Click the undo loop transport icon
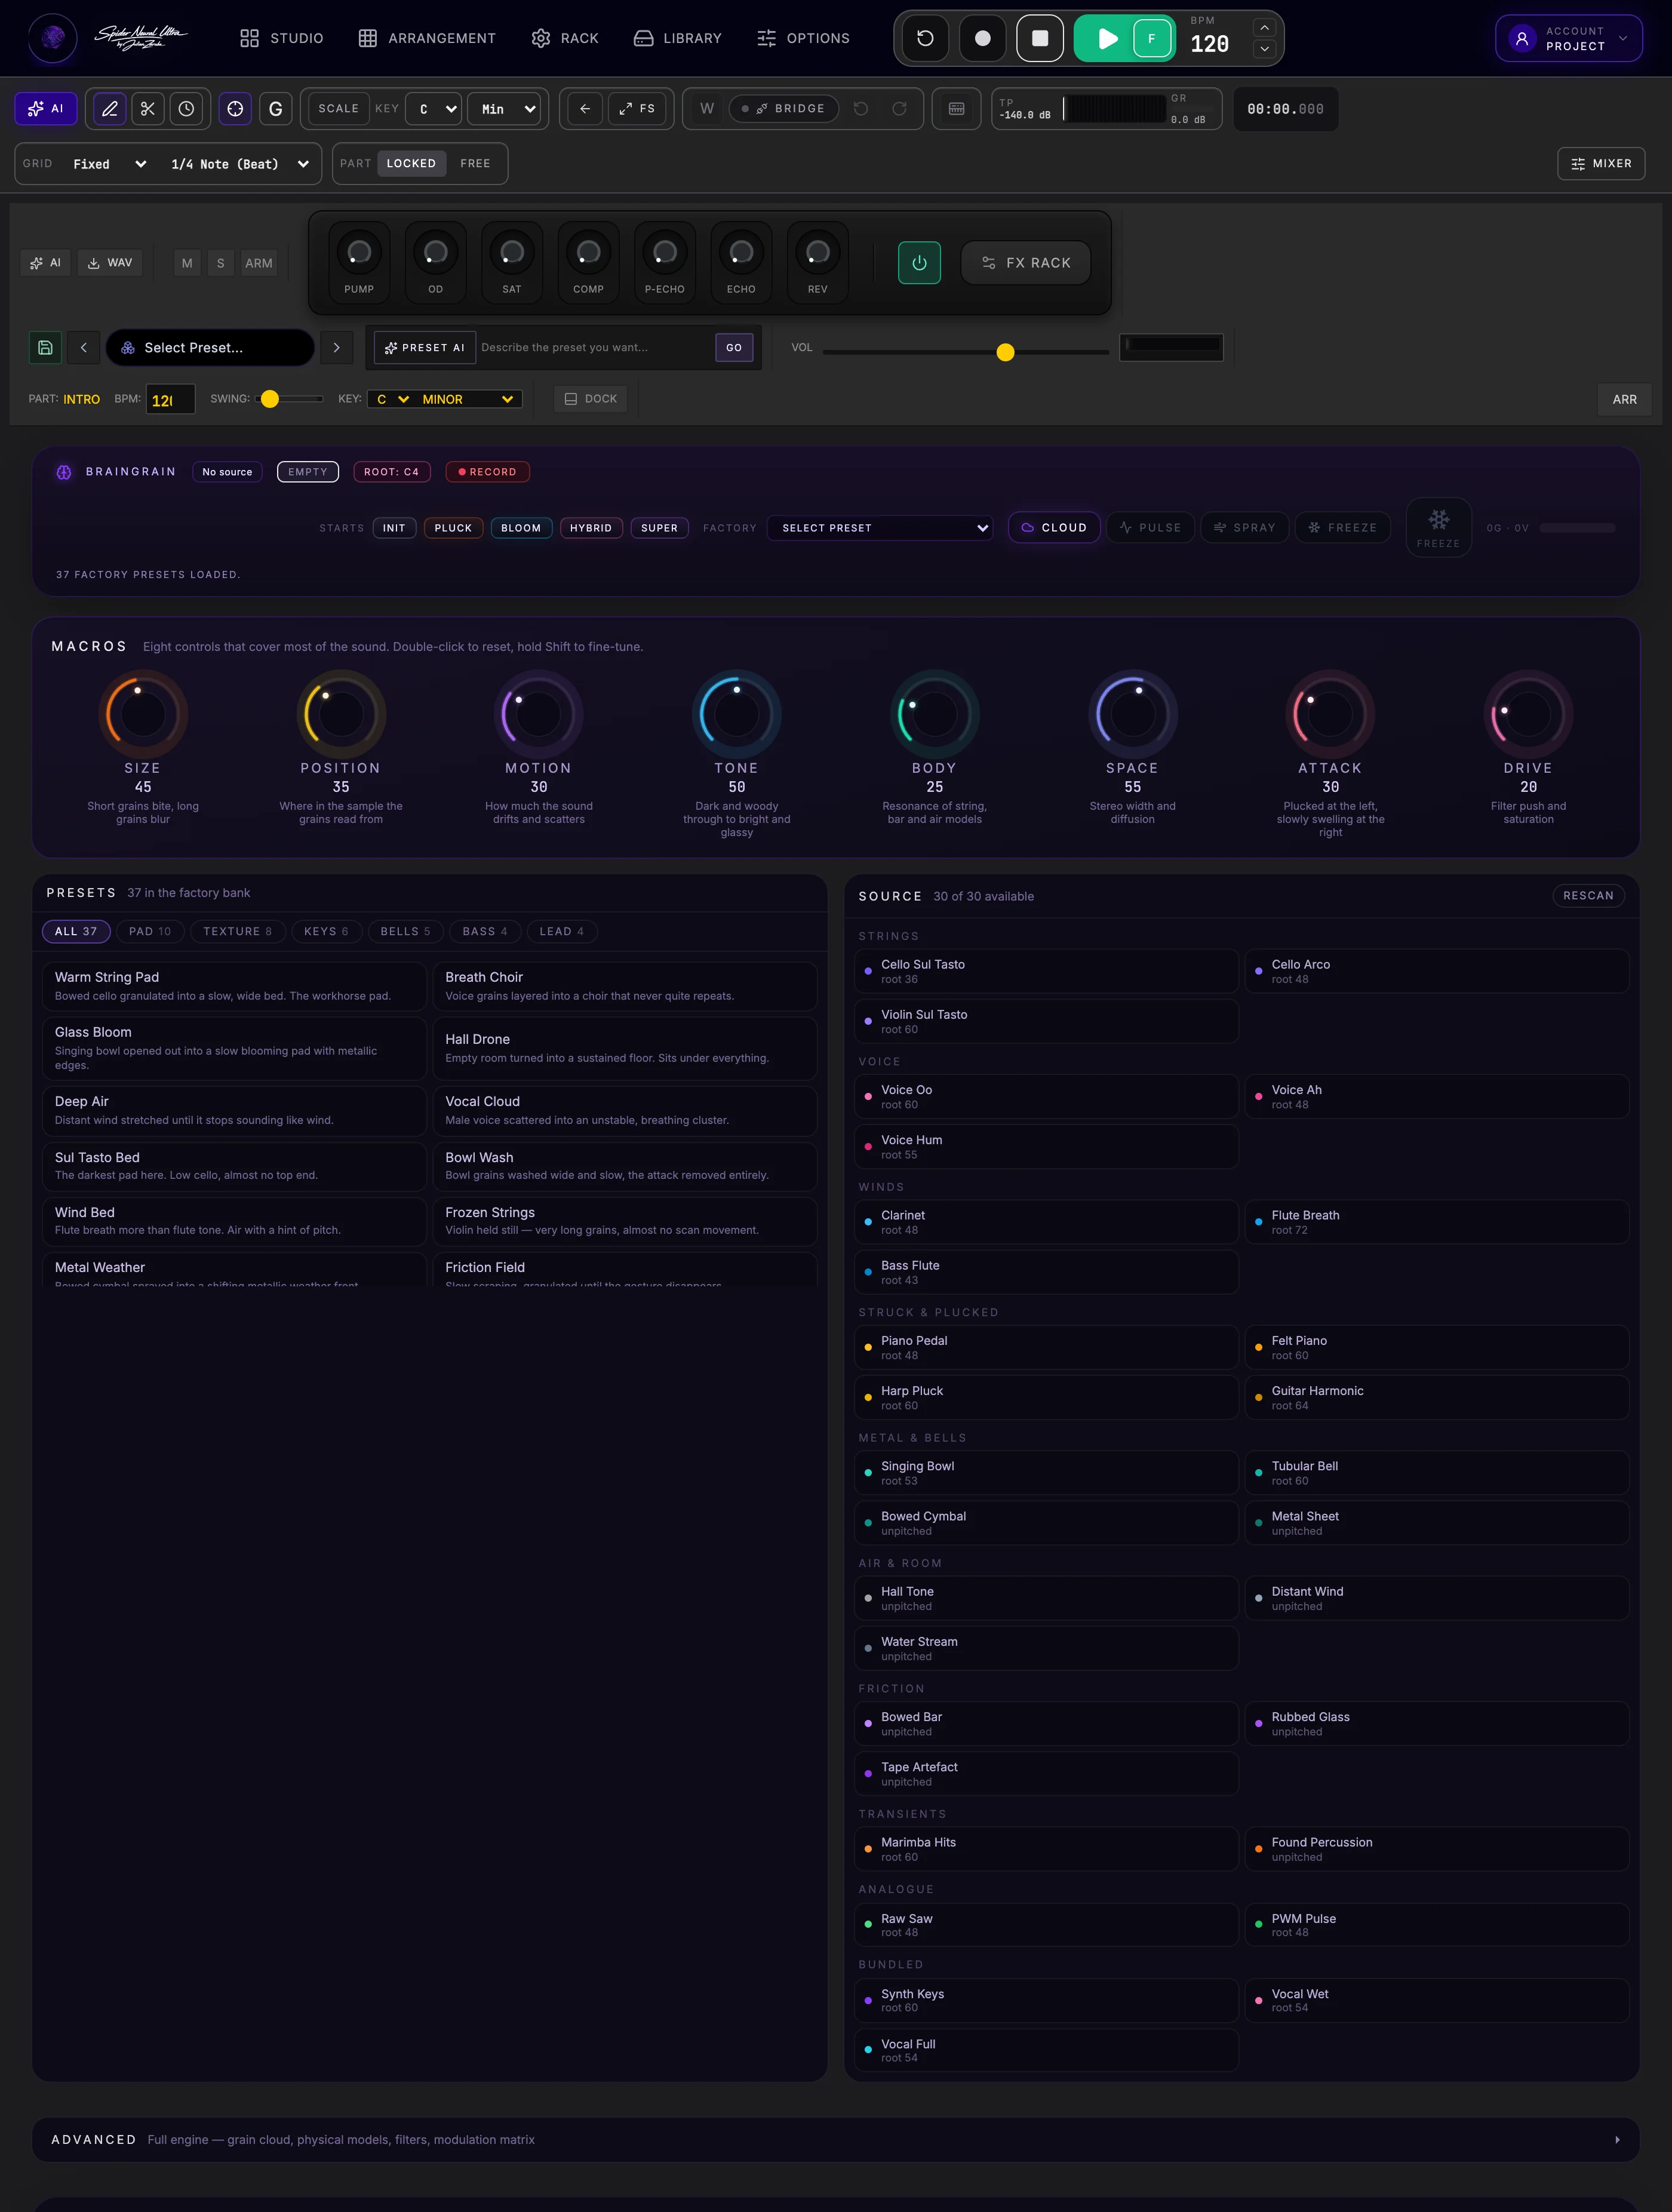The image size is (1672, 2212). point(925,38)
